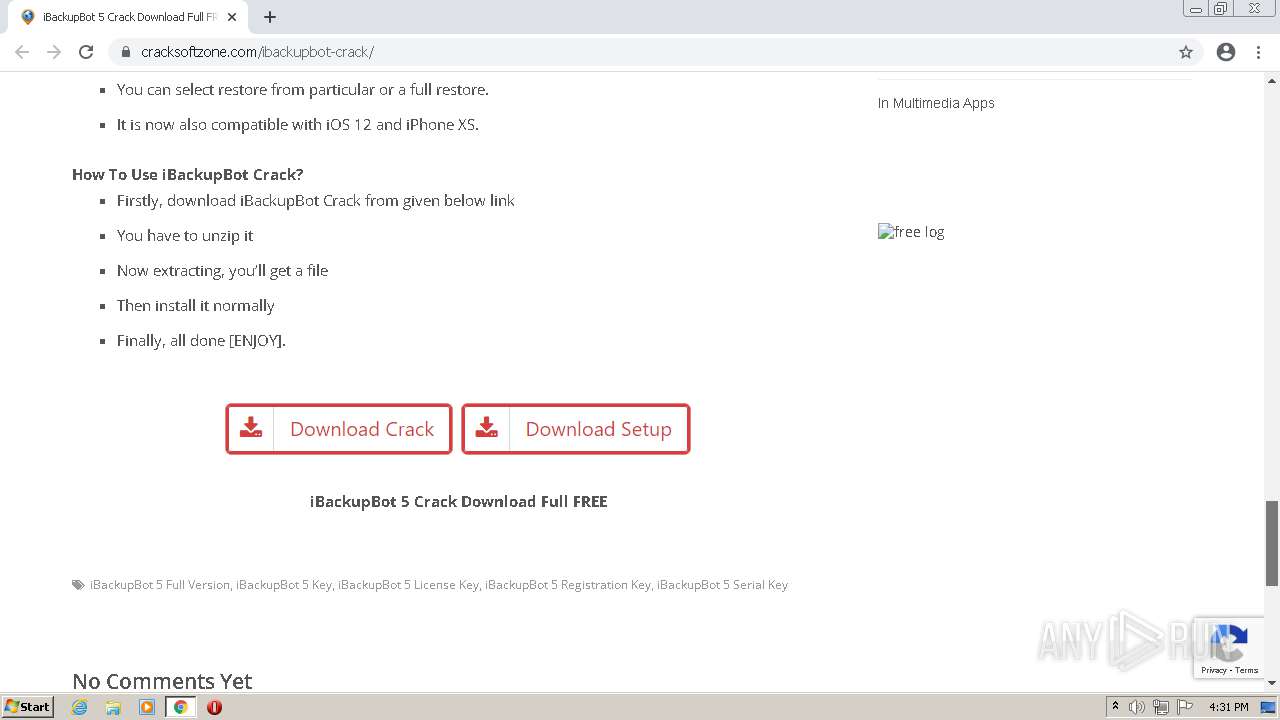Click 'Finally, all done [ENJOY].' line

201,341
